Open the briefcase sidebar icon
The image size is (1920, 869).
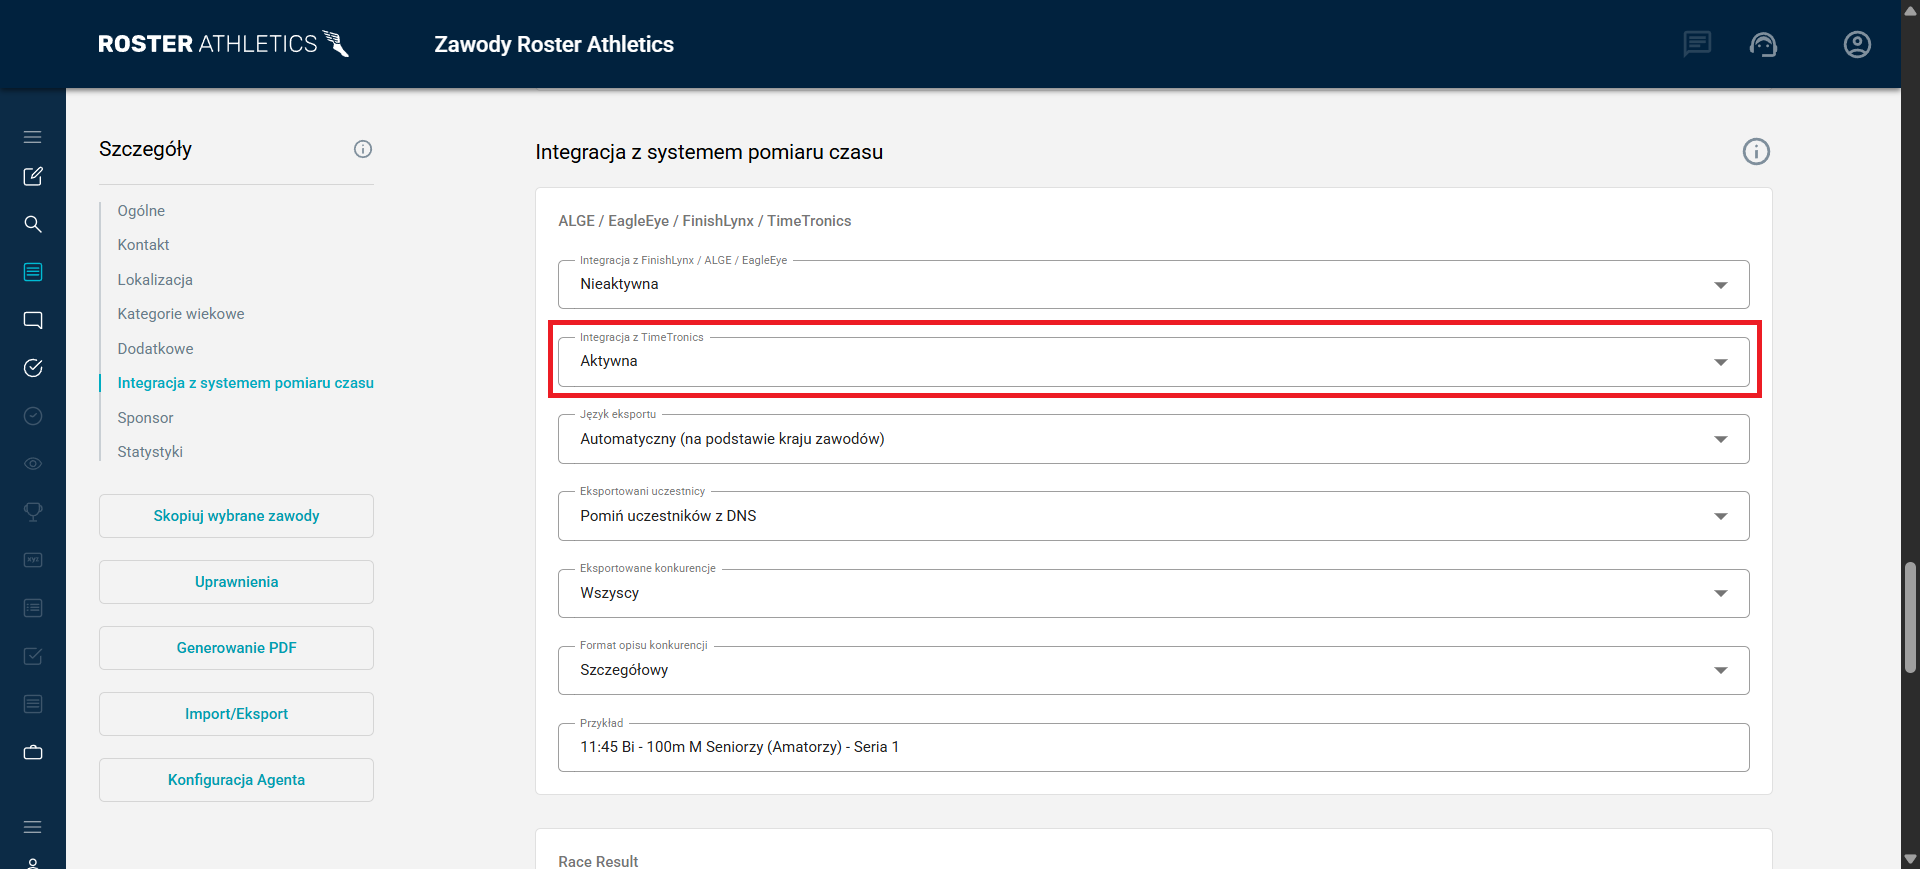pos(33,752)
